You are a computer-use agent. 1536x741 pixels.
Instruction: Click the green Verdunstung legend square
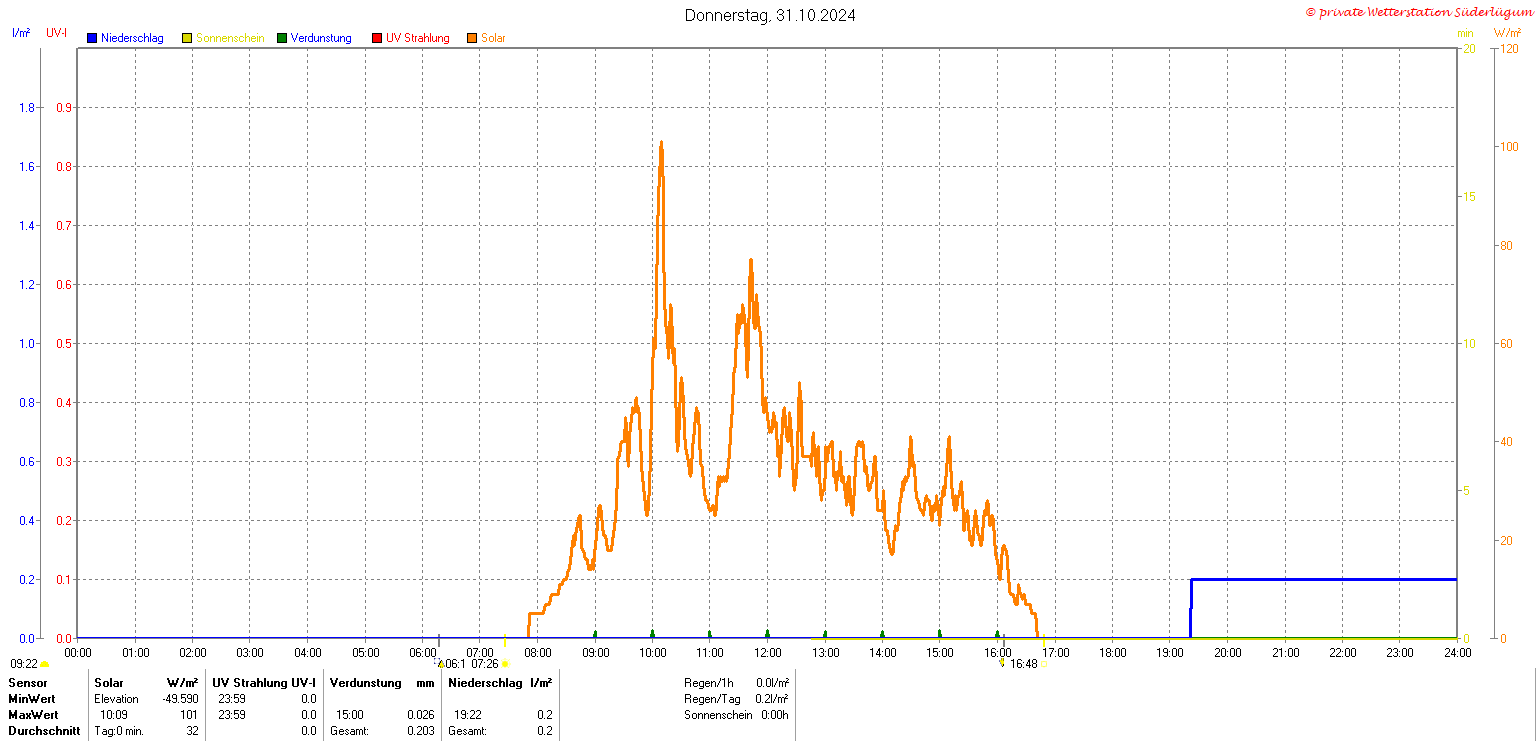pyautogui.click(x=282, y=38)
